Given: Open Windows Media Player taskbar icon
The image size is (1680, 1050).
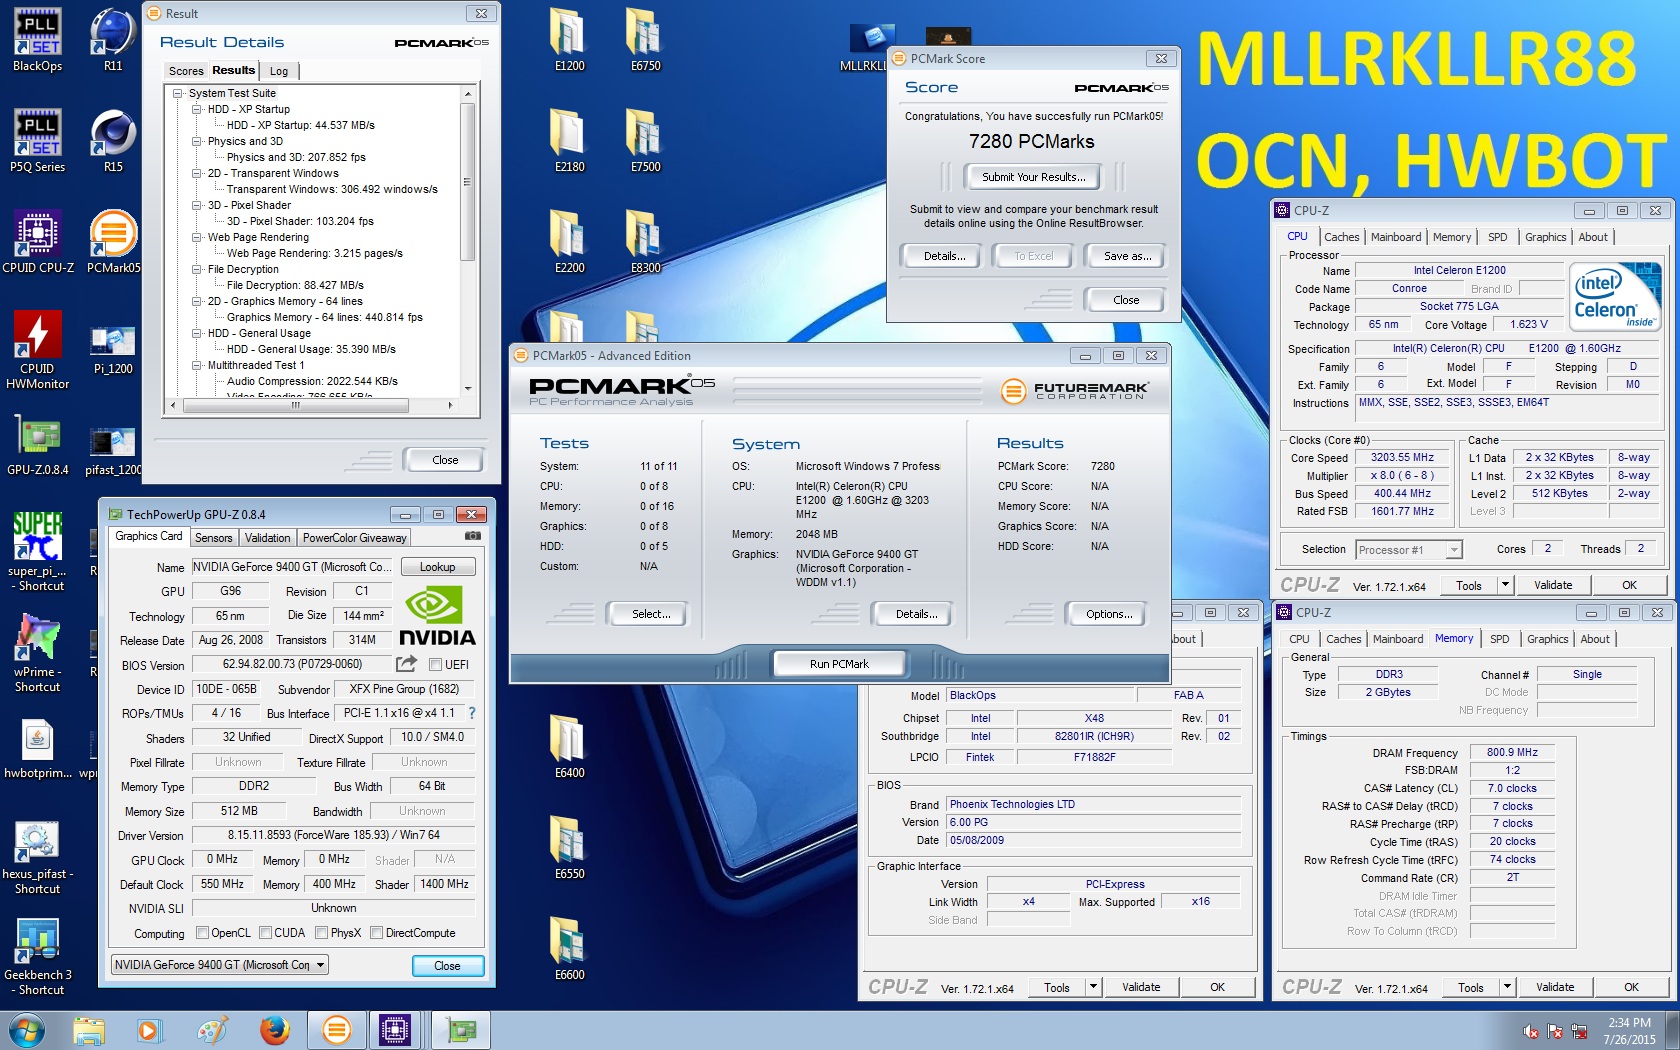Looking at the screenshot, I should click(149, 1030).
